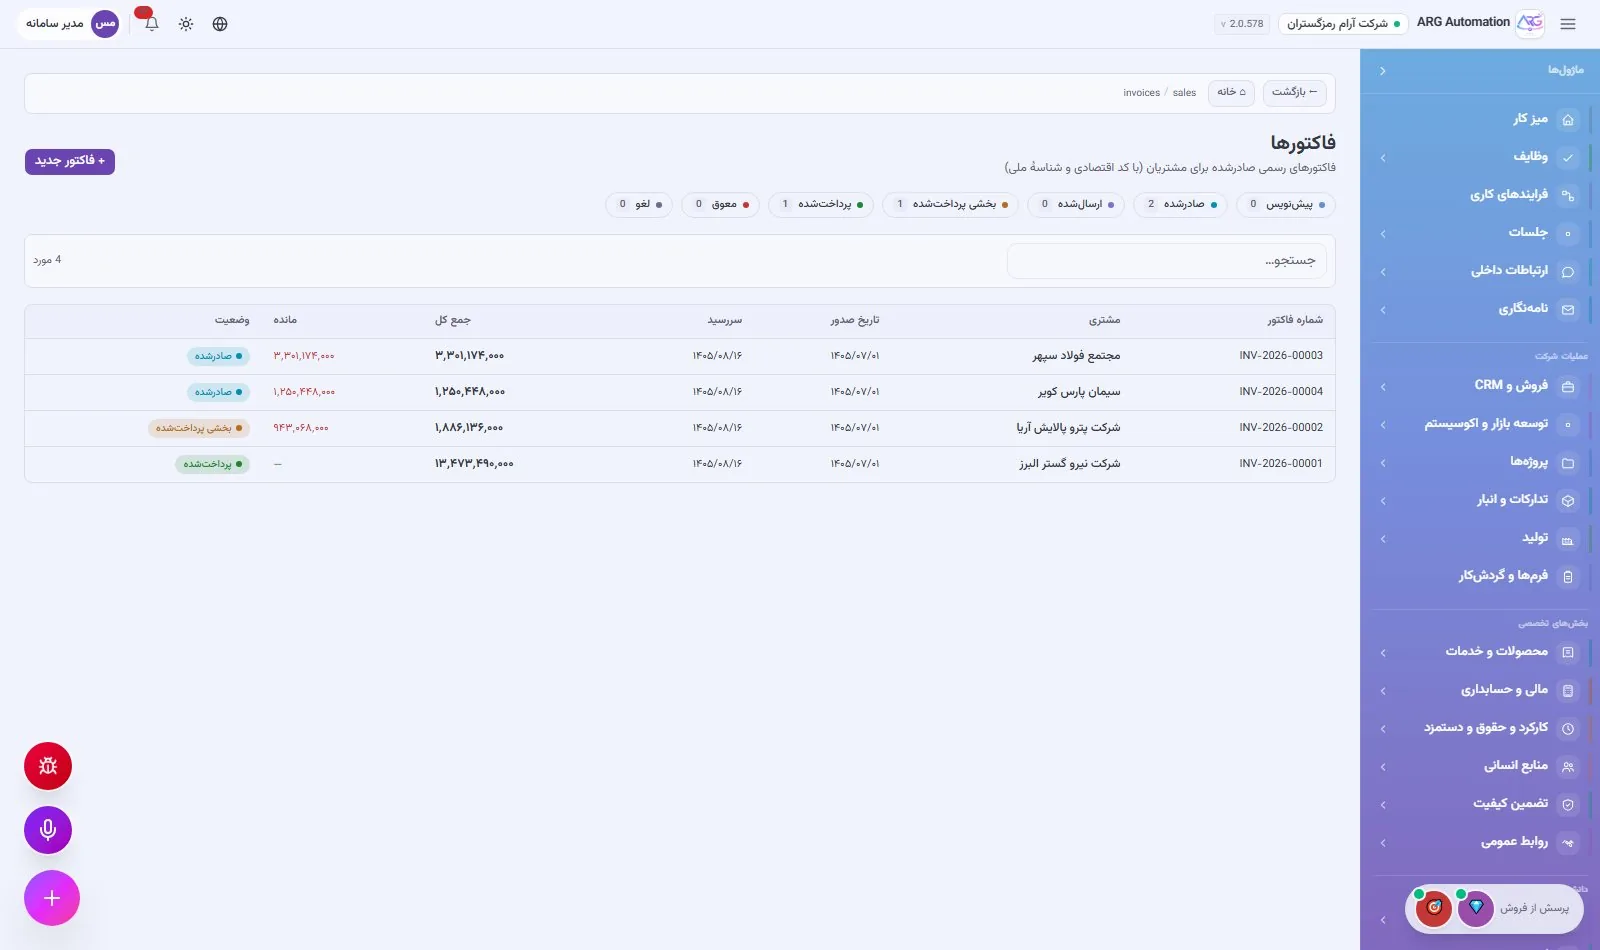
Task: Click the جستجو search field
Action: tap(1167, 261)
